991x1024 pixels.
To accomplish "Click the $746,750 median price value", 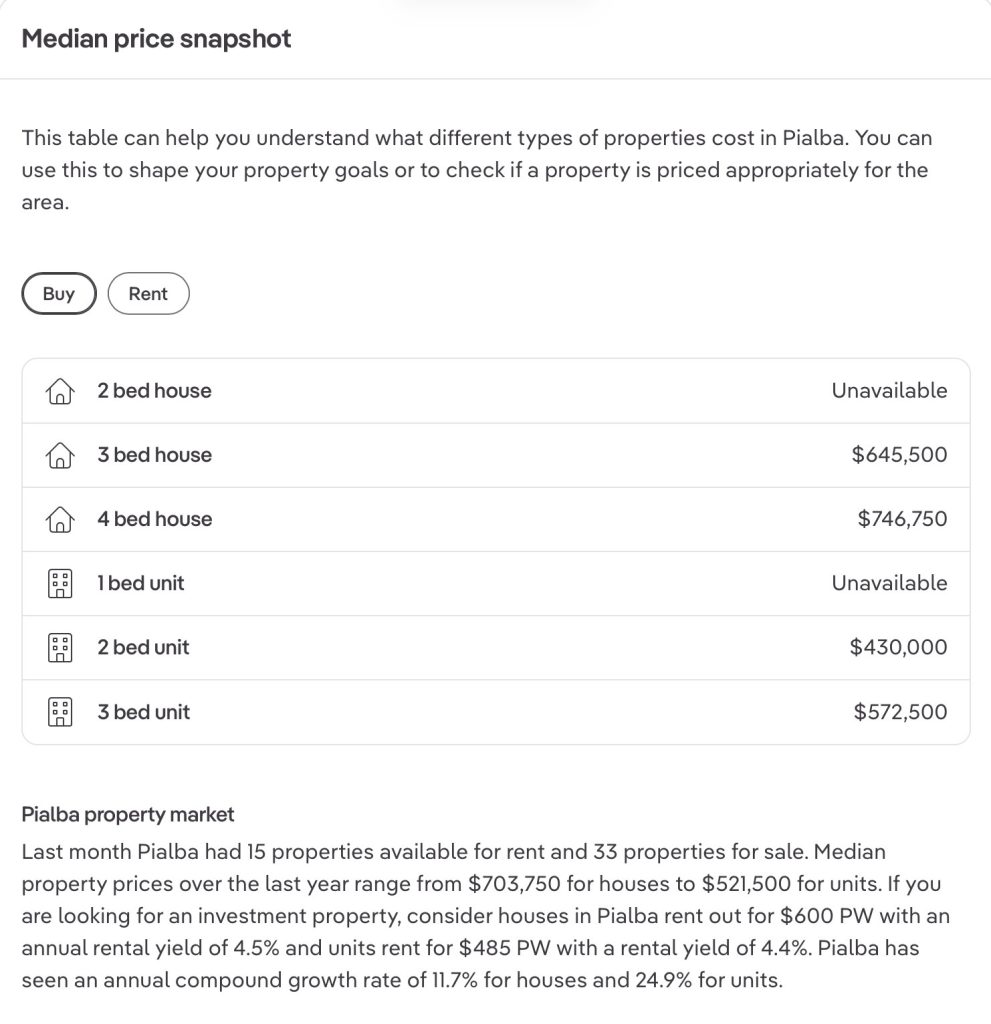I will point(902,519).
